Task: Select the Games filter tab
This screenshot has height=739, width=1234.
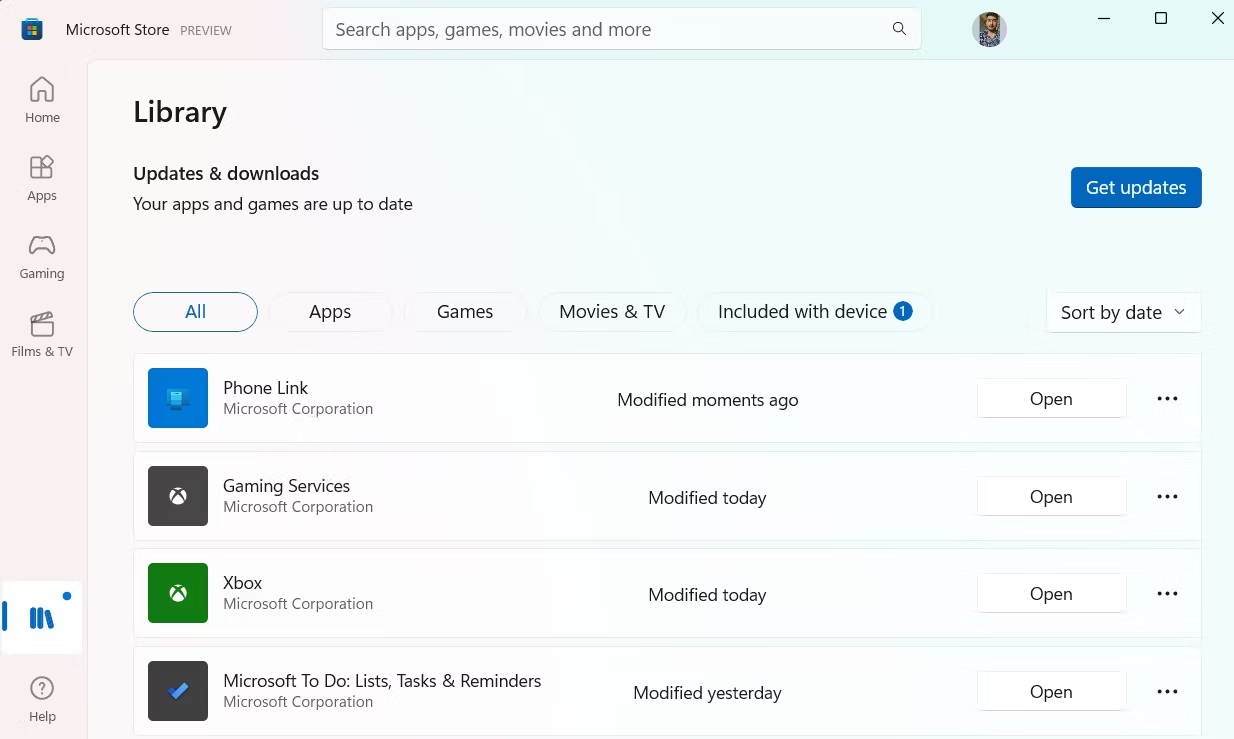Action: 465,312
